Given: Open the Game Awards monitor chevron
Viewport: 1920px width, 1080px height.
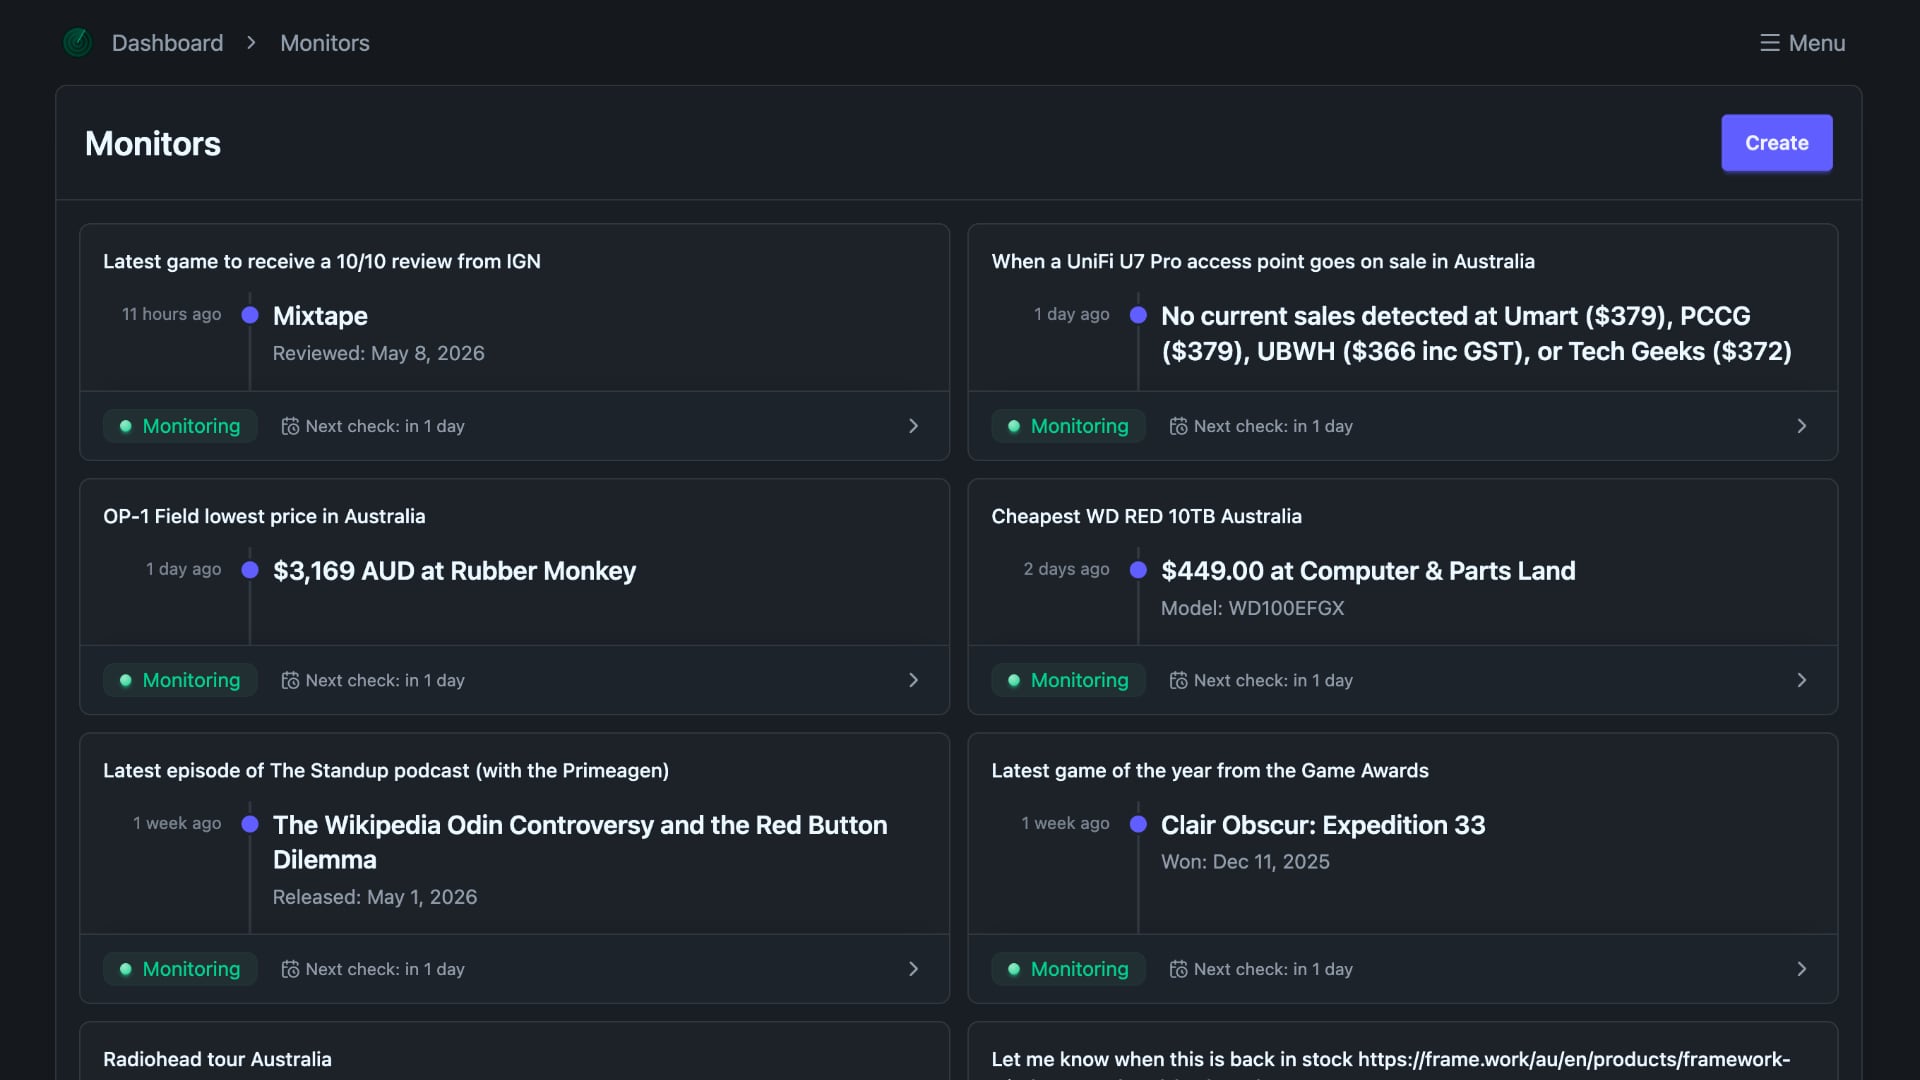Looking at the screenshot, I should (x=1801, y=969).
